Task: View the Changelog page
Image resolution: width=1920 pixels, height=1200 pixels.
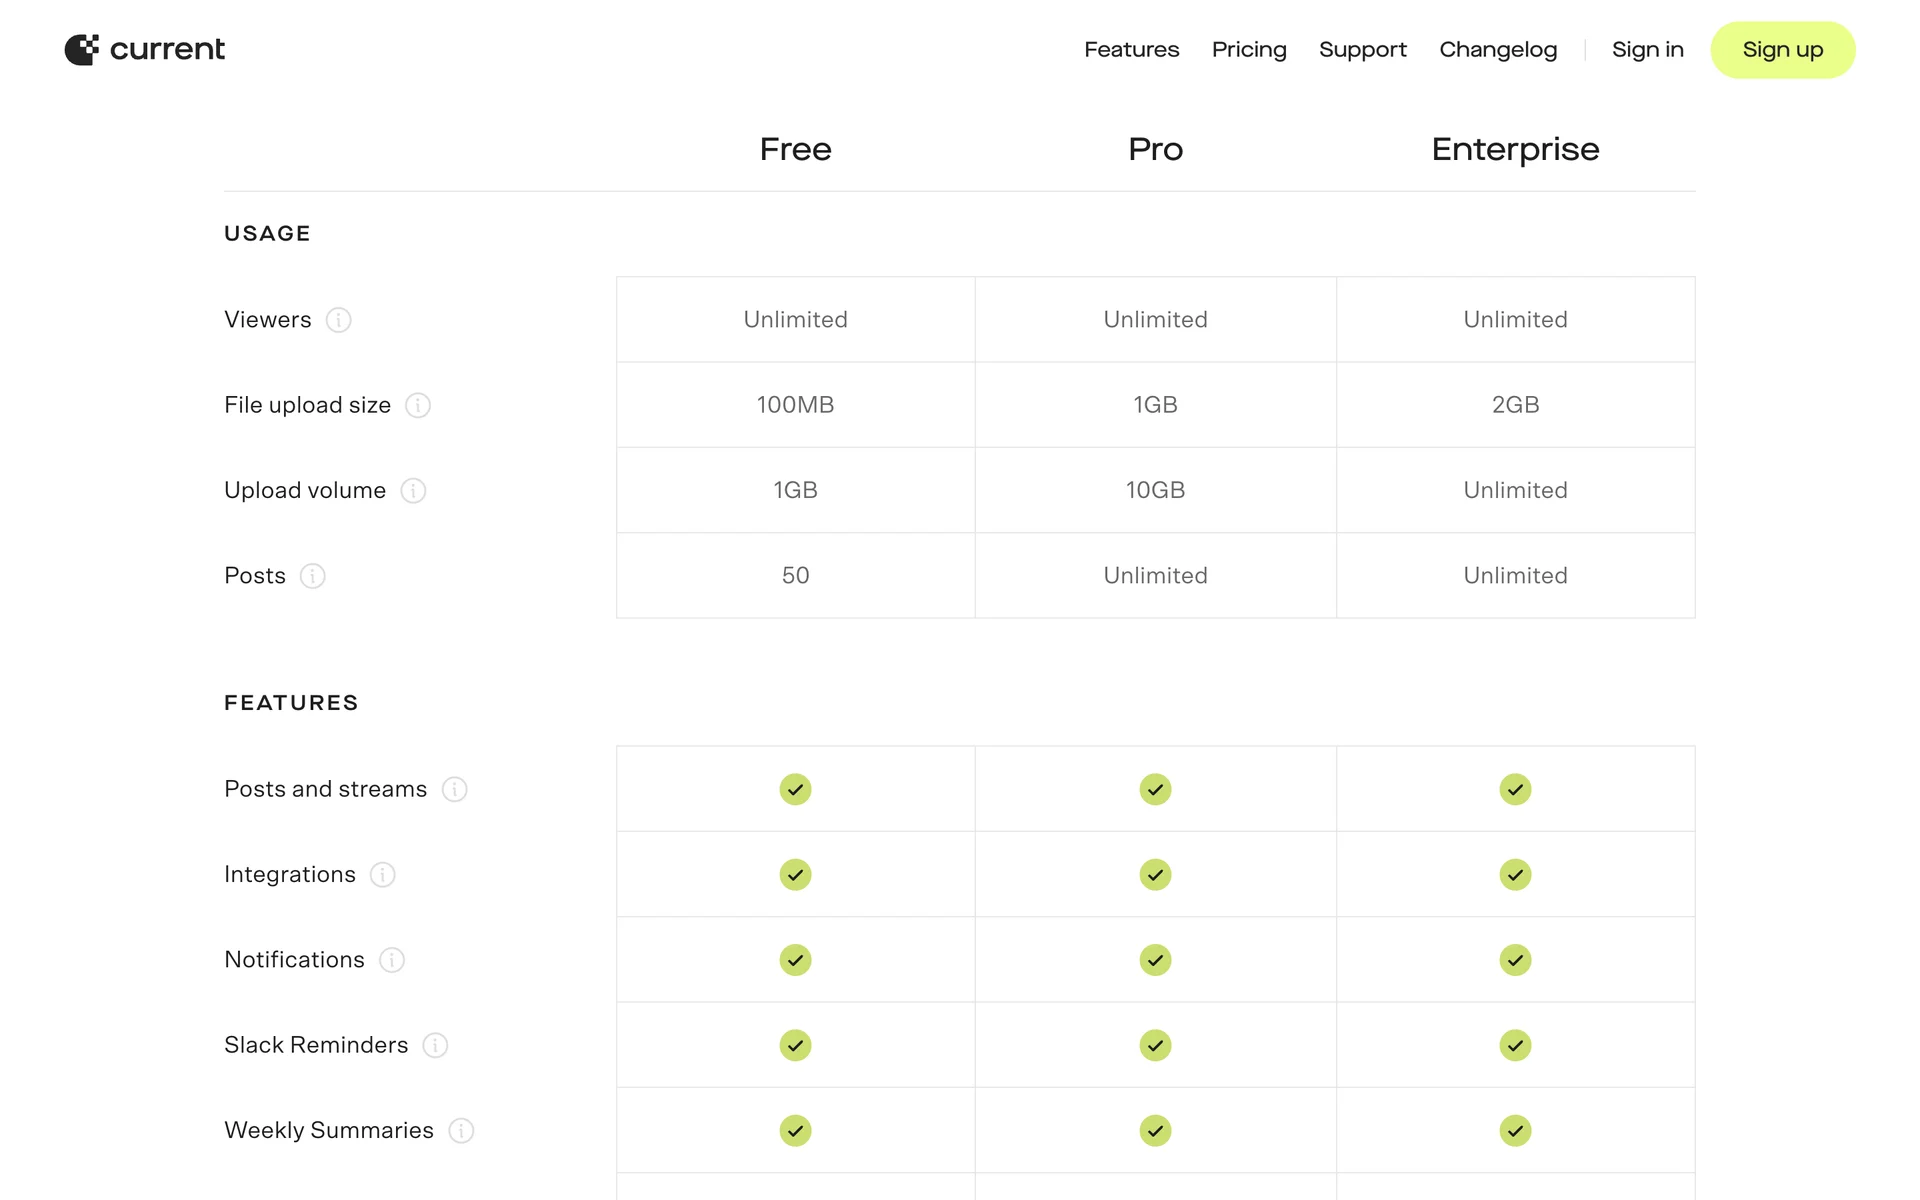Action: [1498, 50]
